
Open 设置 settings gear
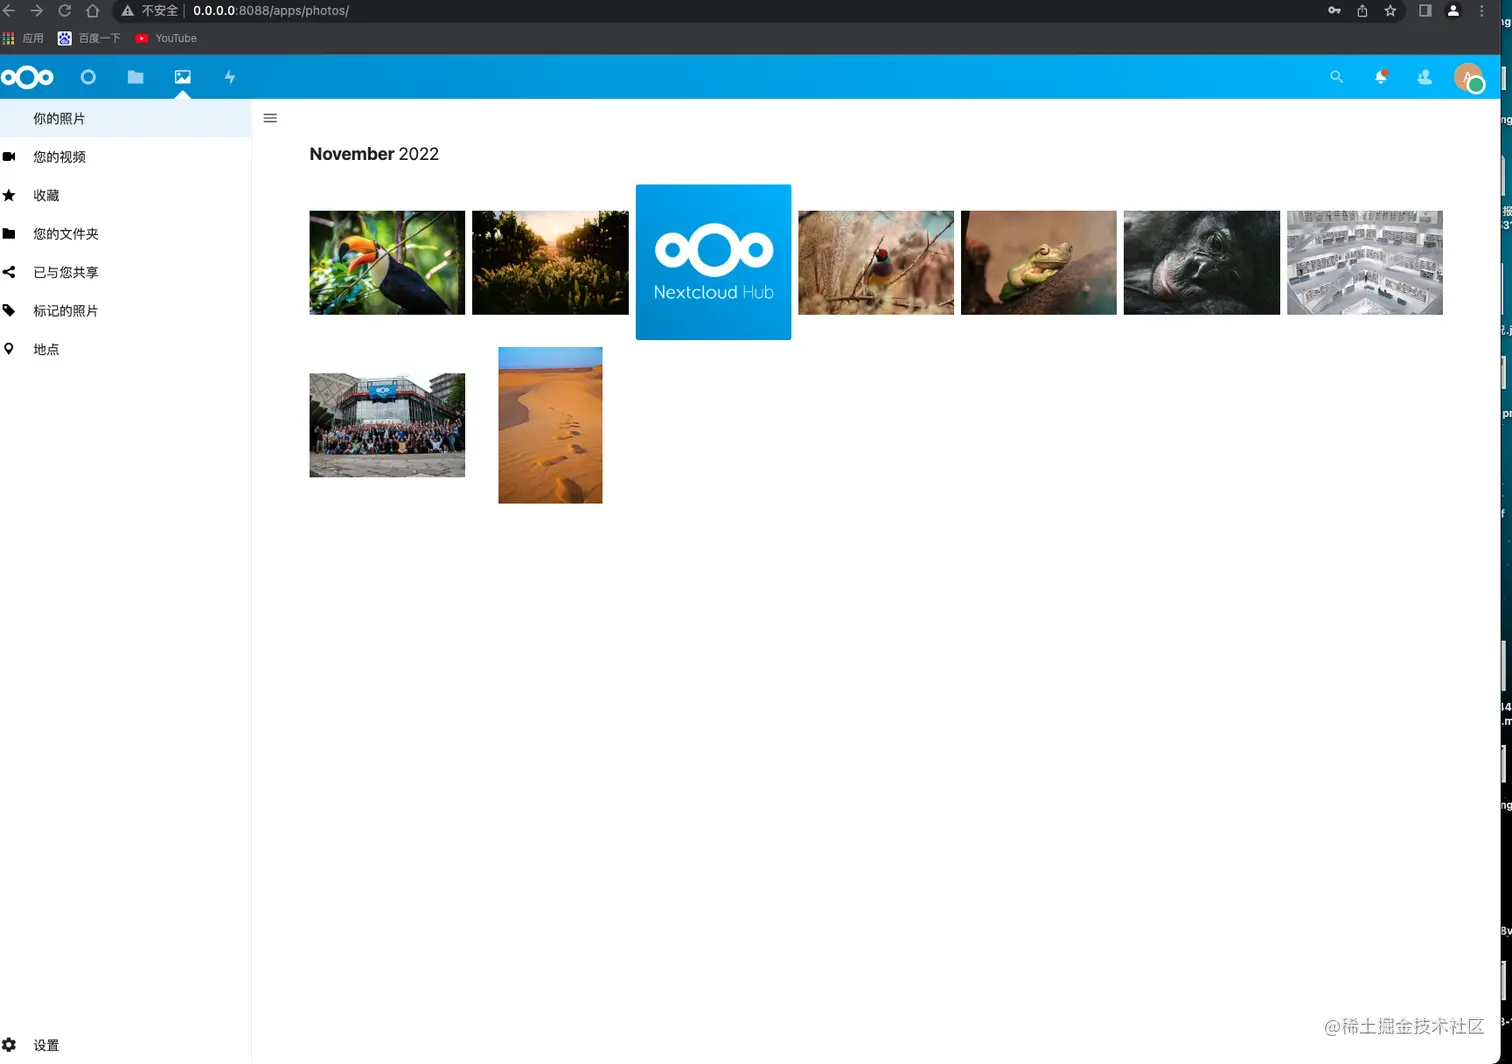[x=46, y=1045]
